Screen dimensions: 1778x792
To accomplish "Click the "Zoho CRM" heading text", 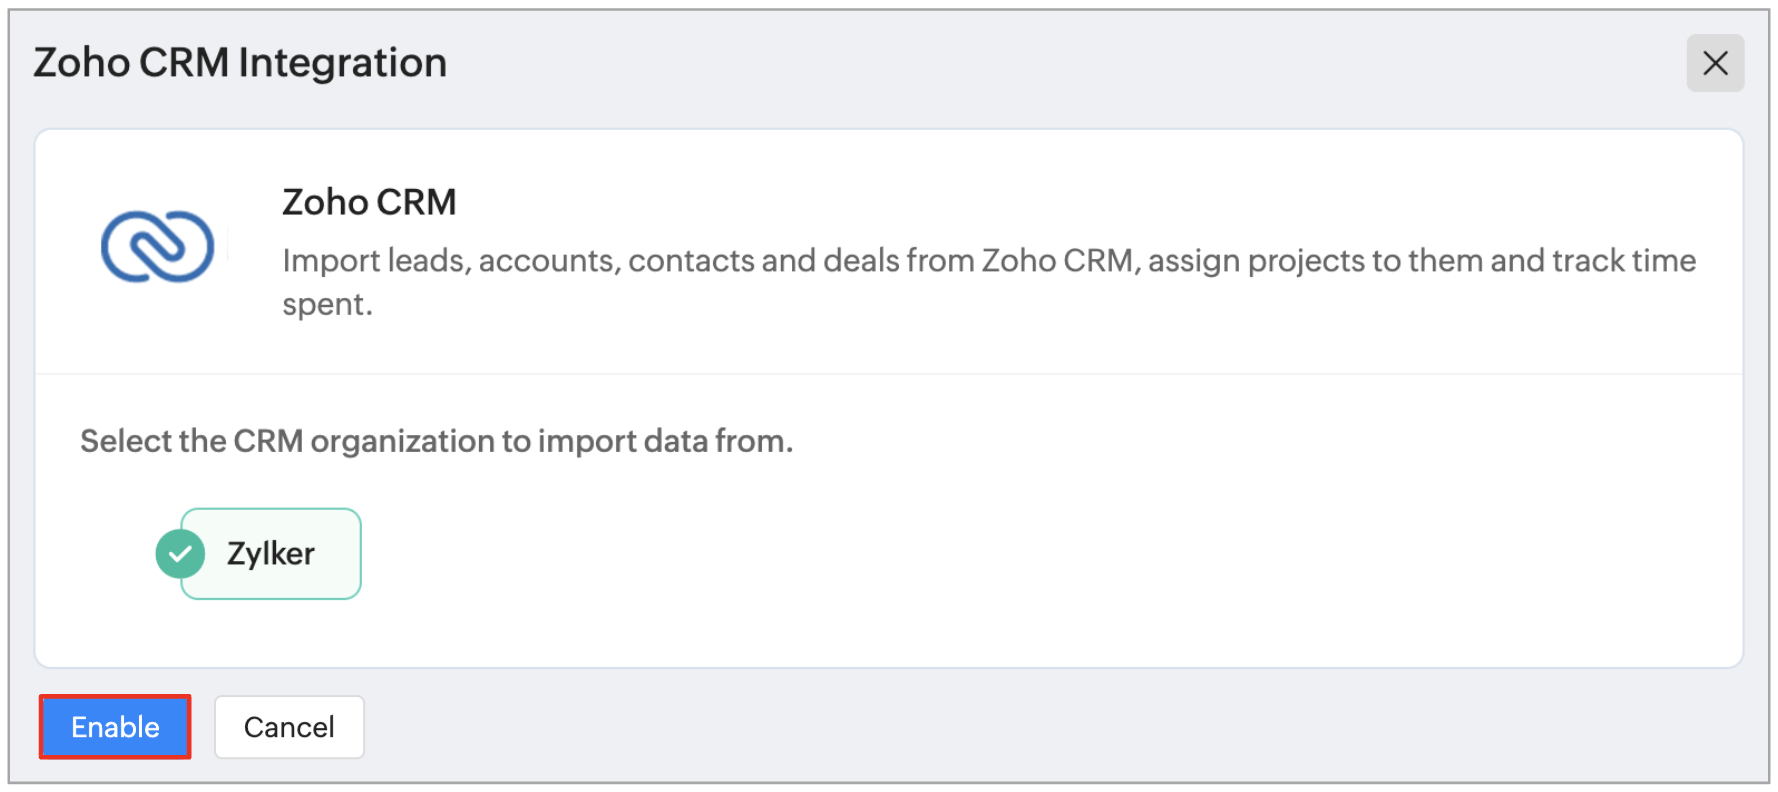I will point(369,202).
